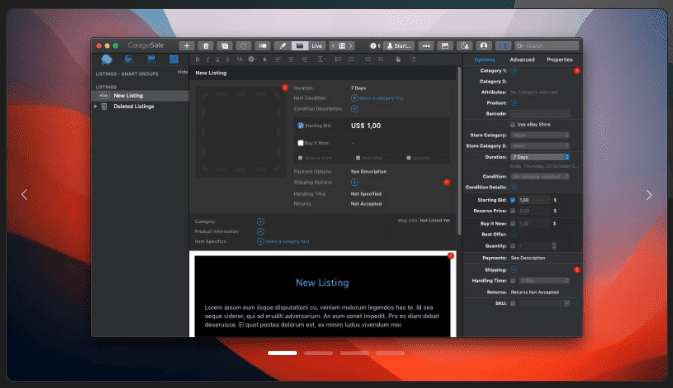Click the Start listing button in the toolbar
Image resolution: width=673 pixels, height=388 pixels.
(x=399, y=46)
